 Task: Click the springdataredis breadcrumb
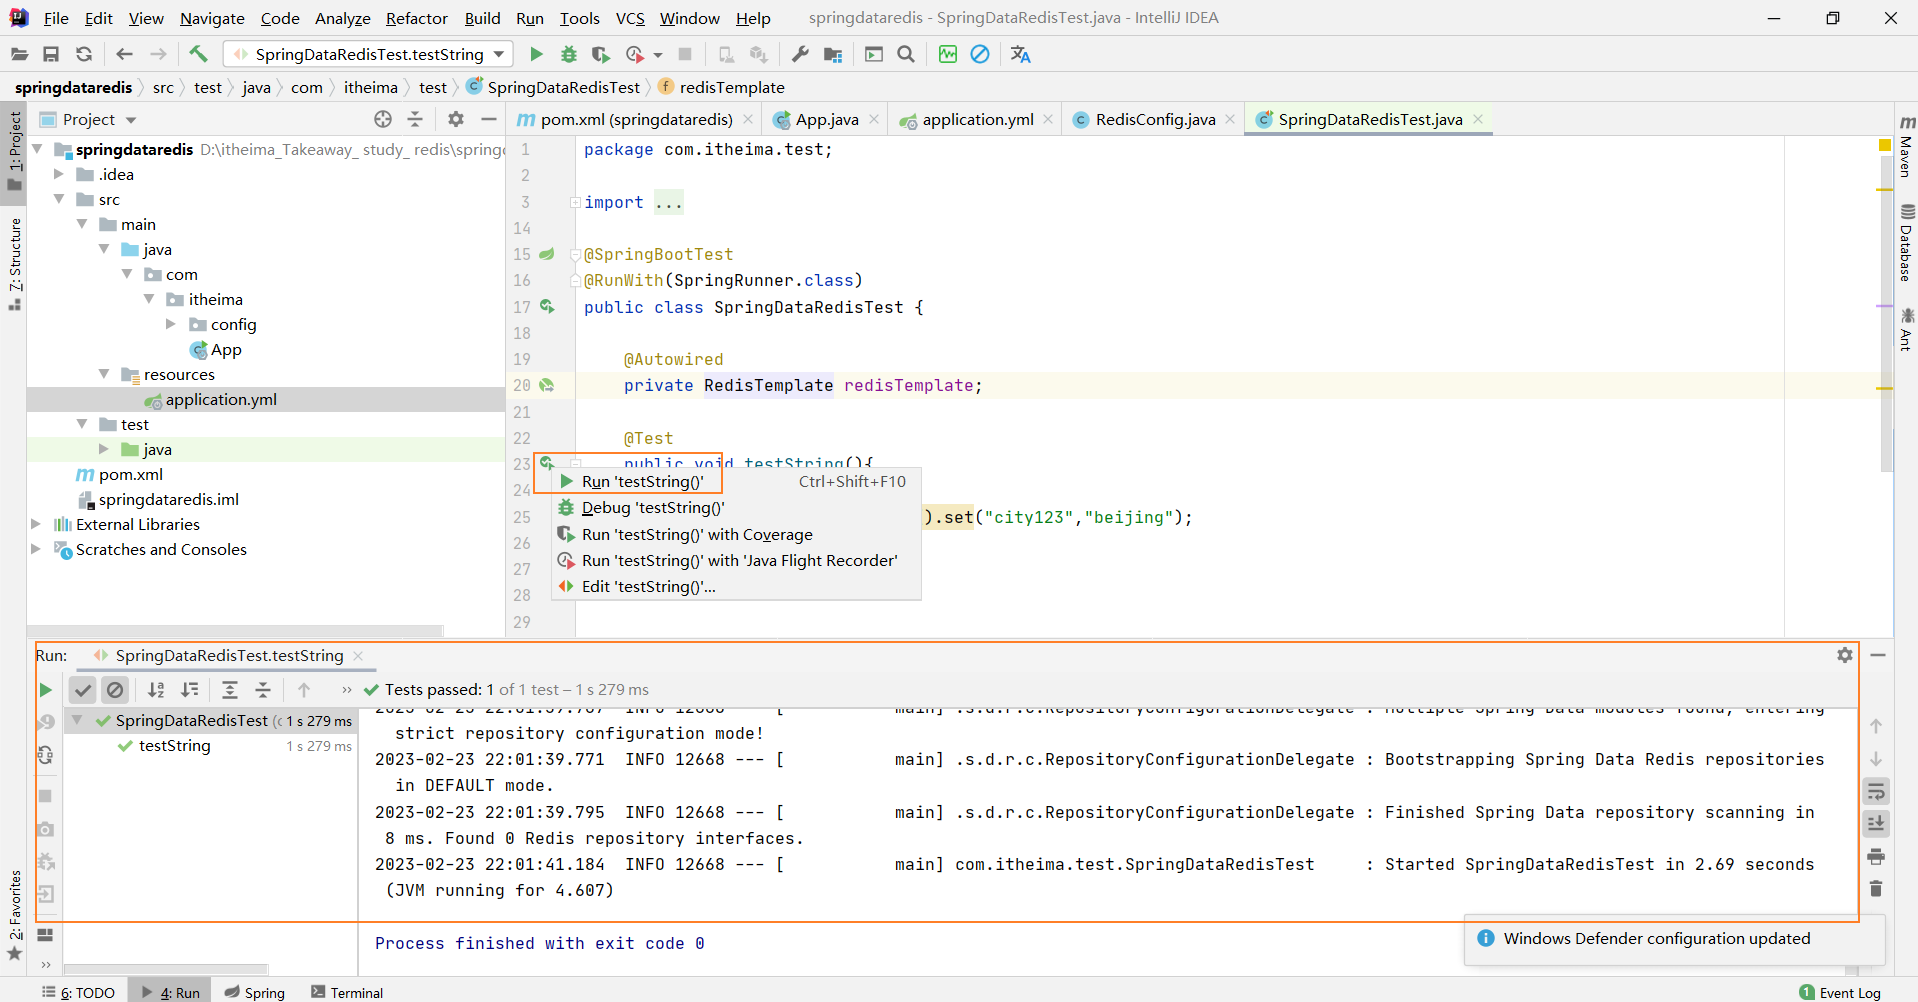tap(73, 87)
